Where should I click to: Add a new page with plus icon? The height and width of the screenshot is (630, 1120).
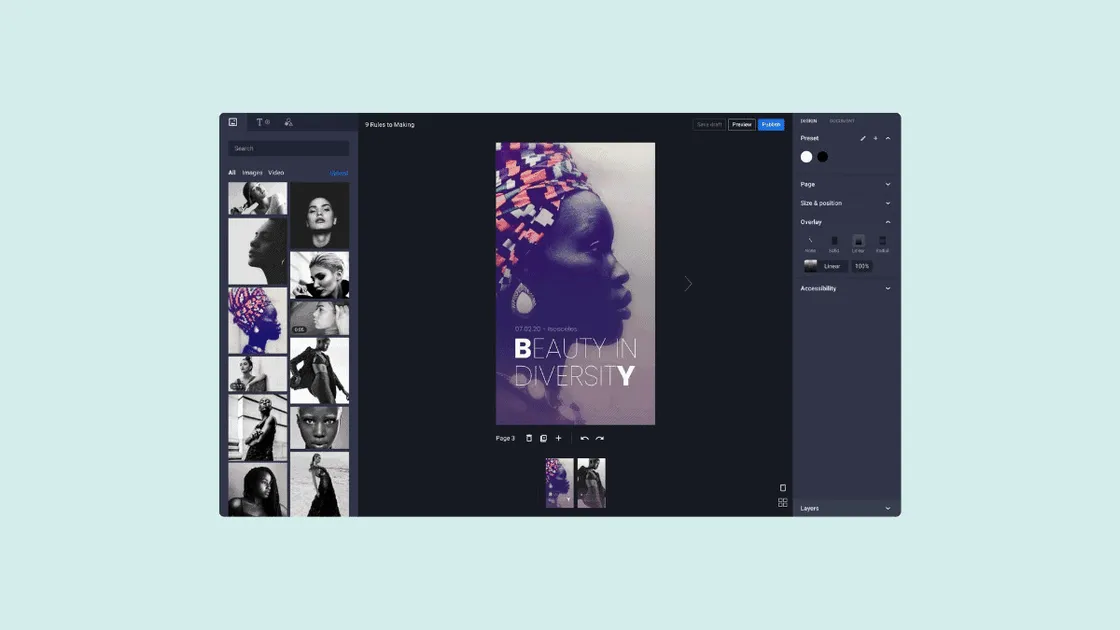tap(558, 438)
